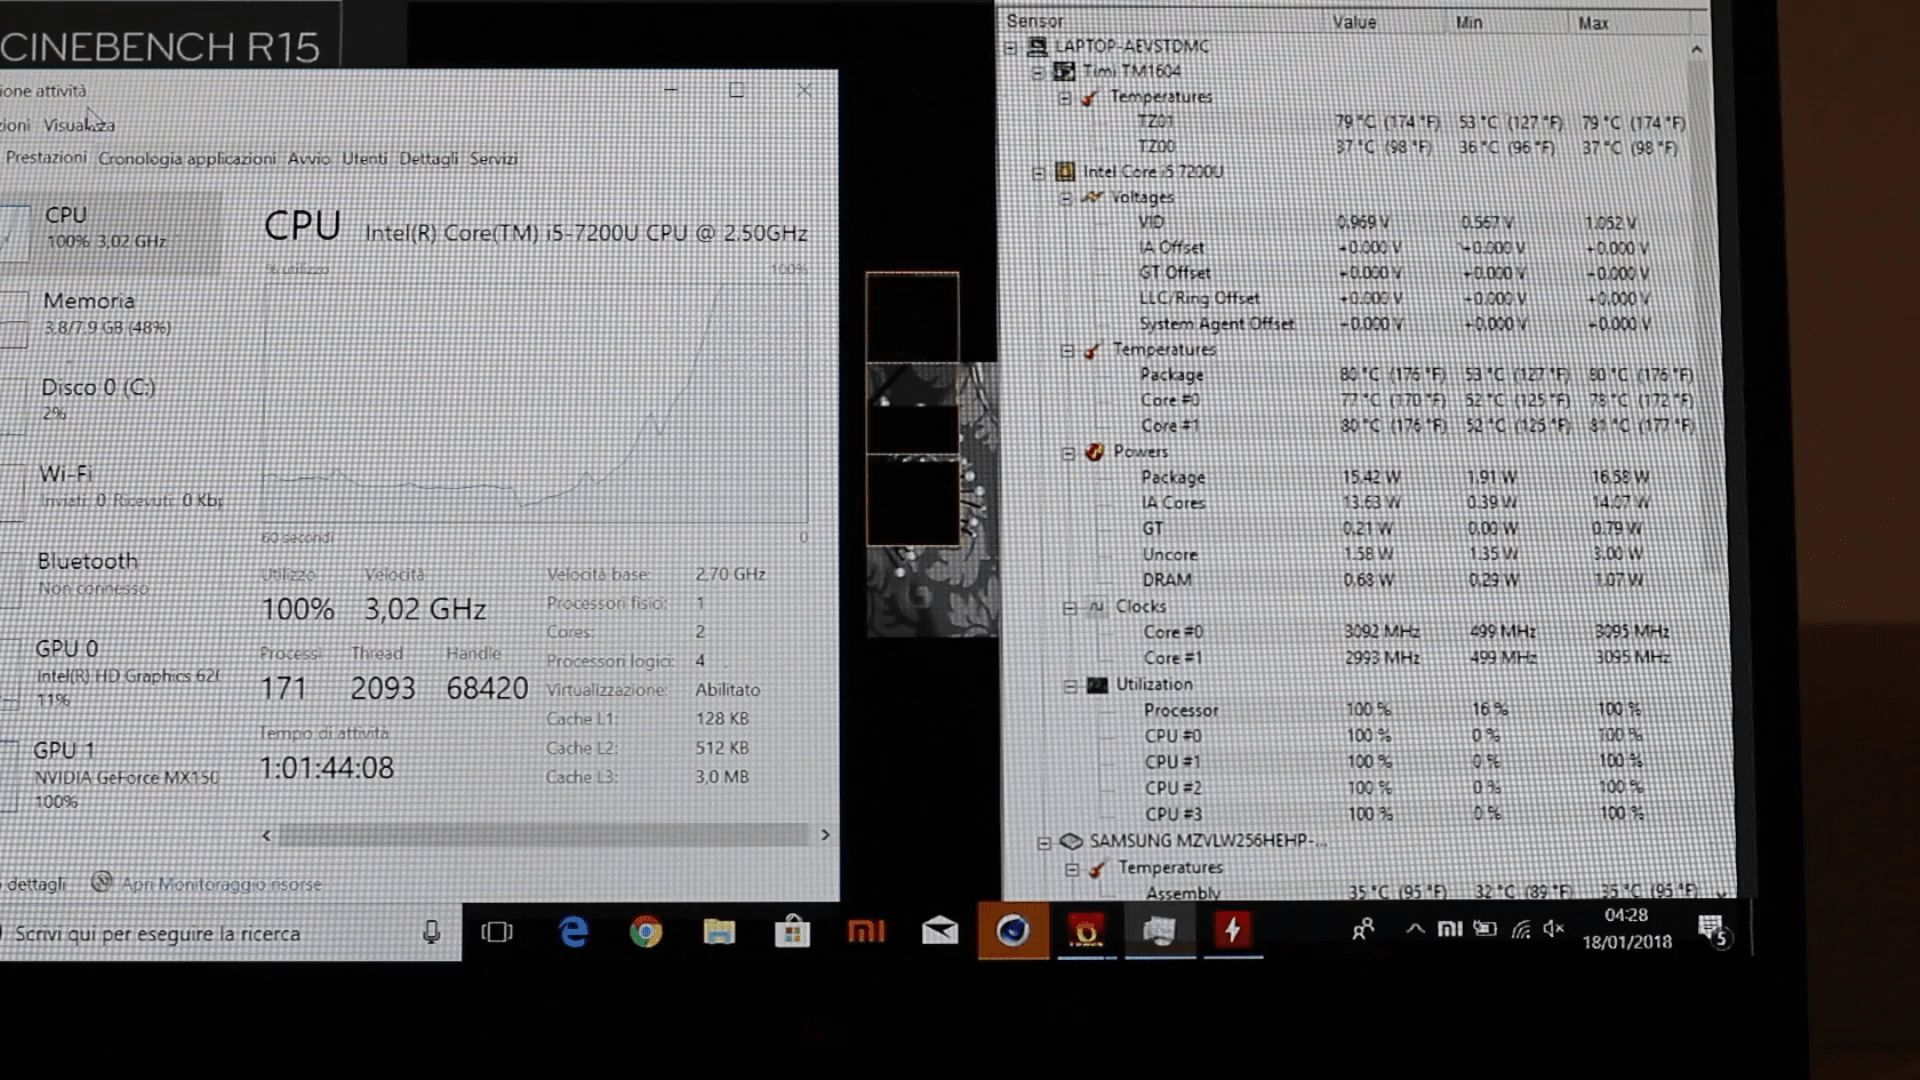Open the Utenti tab
This screenshot has width=1920, height=1080.
[x=364, y=159]
